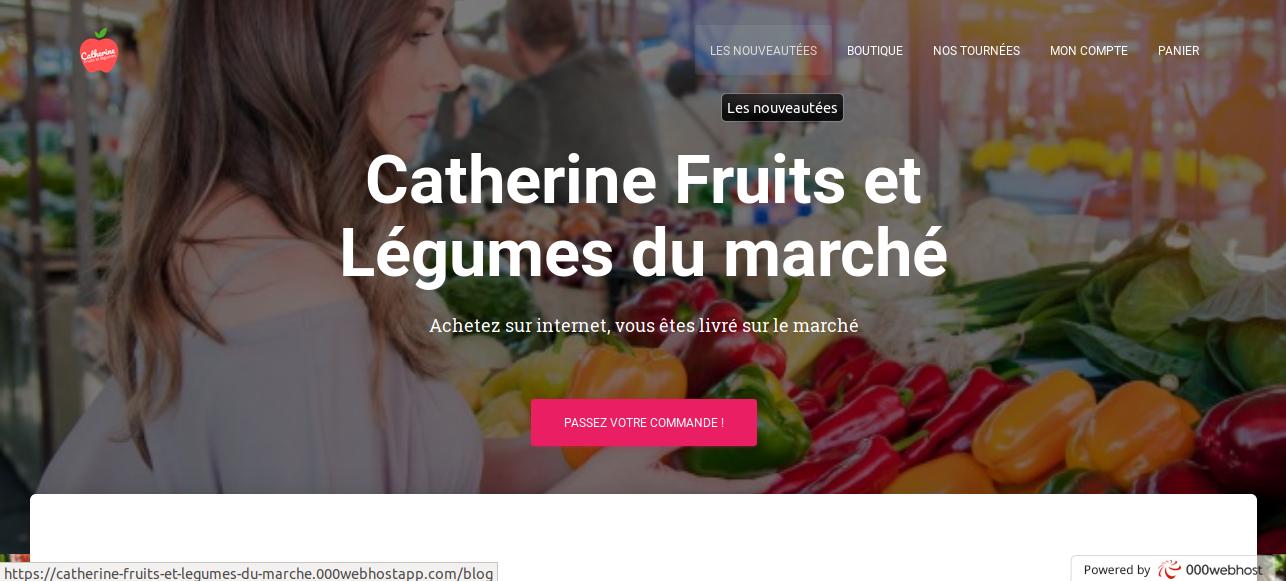
Task: Click the 'Powered by' banner text
Action: pos(1117,570)
